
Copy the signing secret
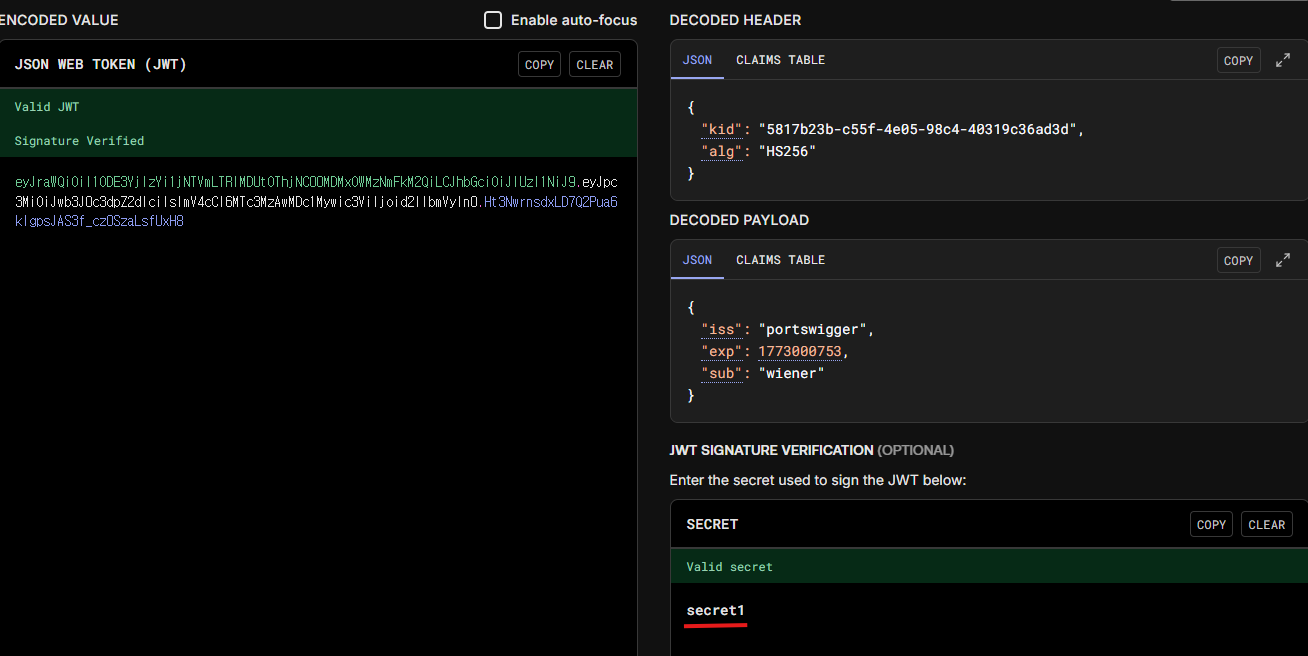click(x=1211, y=525)
